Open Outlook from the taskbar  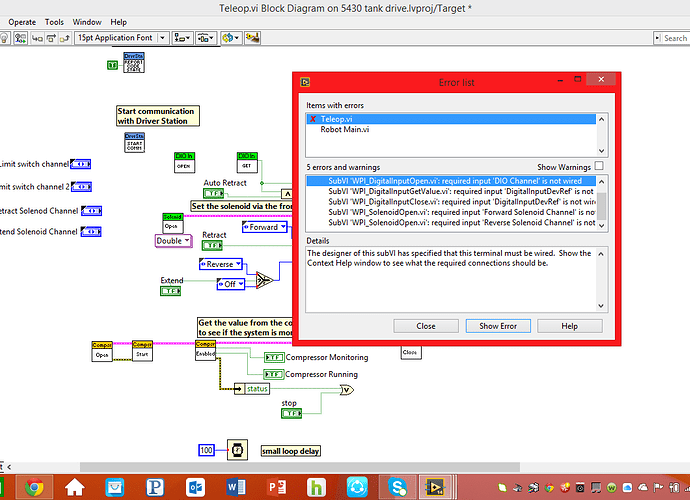coord(195,487)
